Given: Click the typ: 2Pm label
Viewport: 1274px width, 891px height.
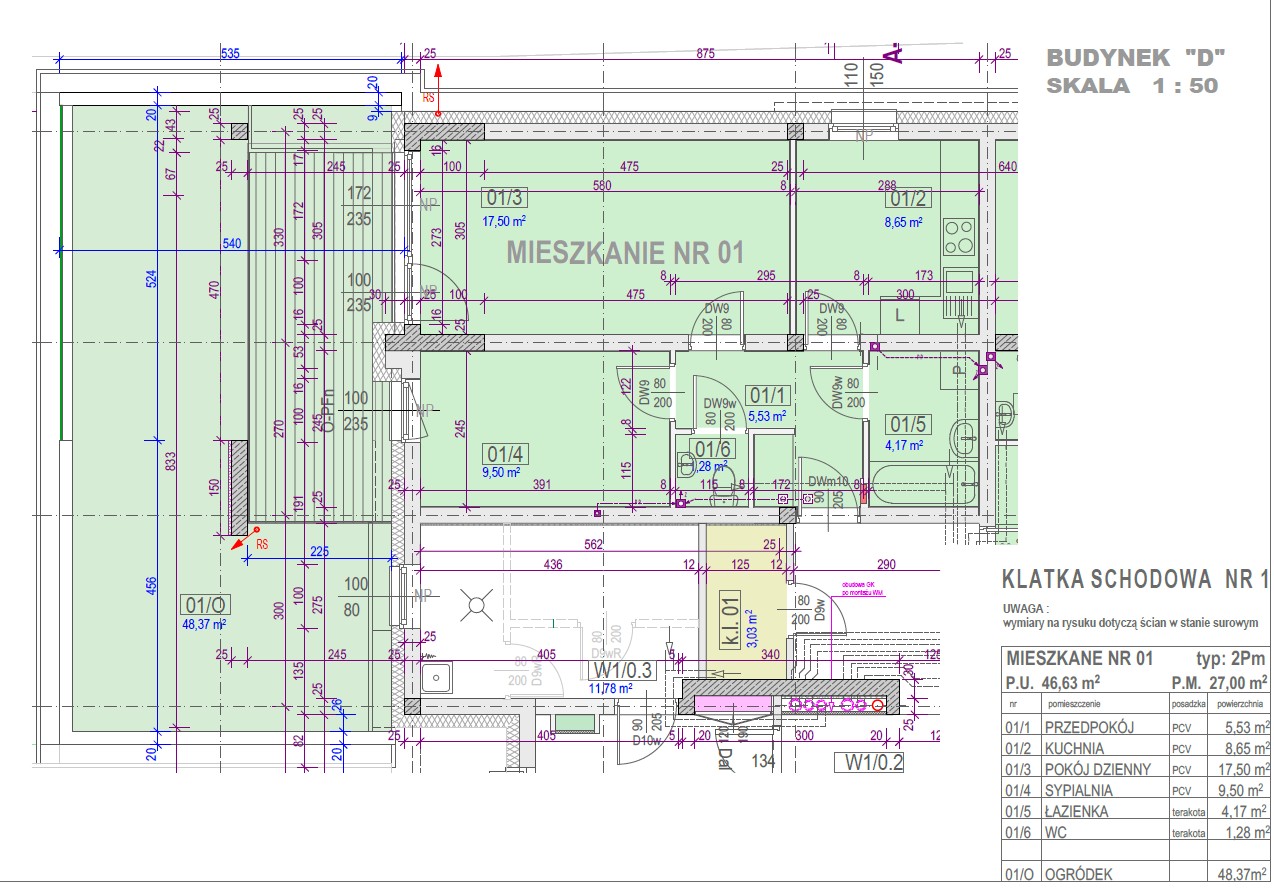Looking at the screenshot, I should coord(1231,659).
